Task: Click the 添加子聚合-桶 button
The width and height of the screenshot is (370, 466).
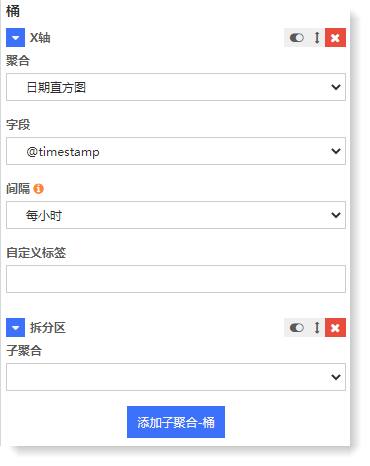Action: click(x=176, y=422)
